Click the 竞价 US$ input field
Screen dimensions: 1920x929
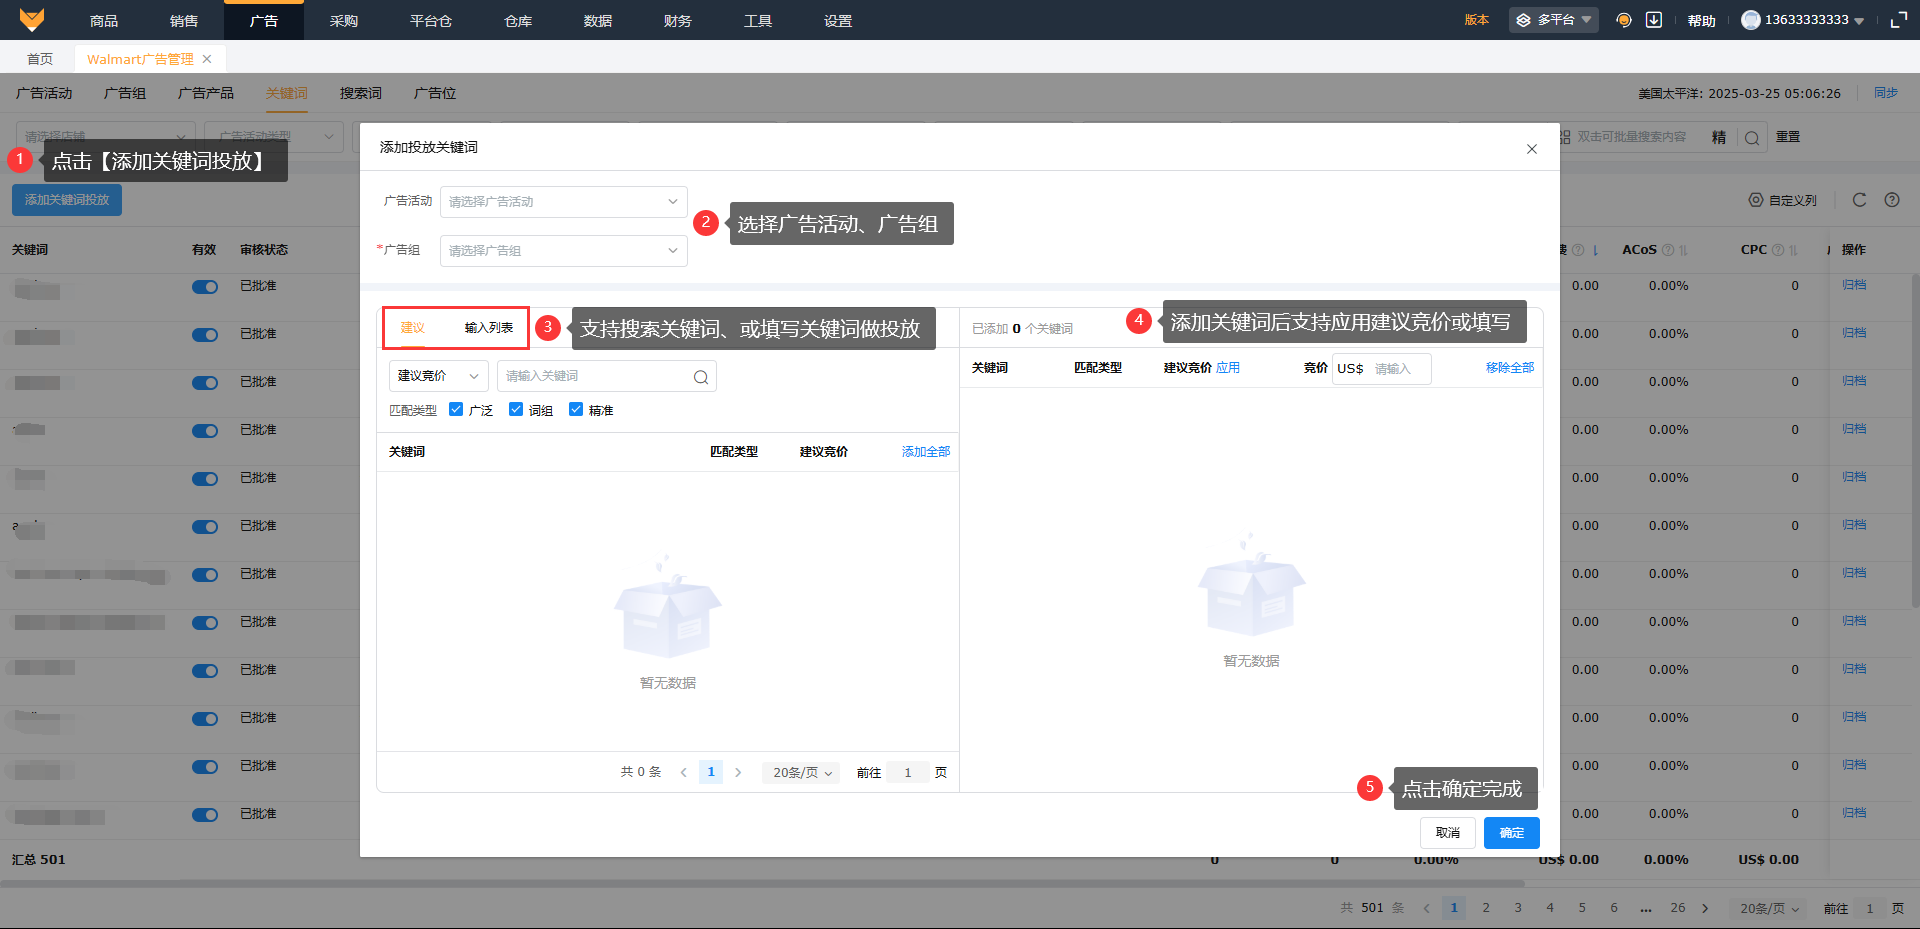(x=1398, y=369)
